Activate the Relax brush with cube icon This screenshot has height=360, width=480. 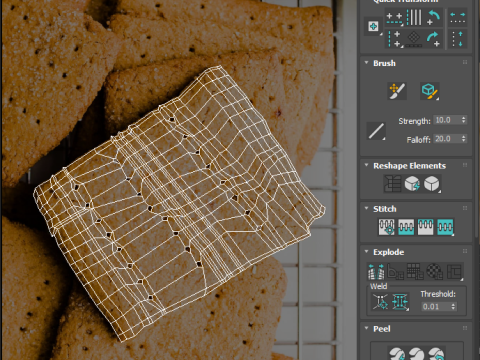click(429, 91)
